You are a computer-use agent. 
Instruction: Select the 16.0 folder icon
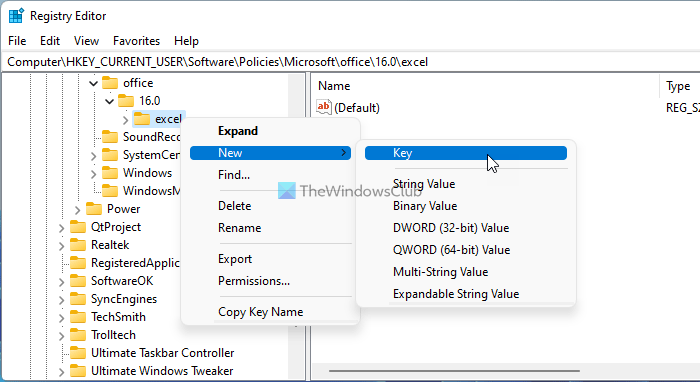126,101
